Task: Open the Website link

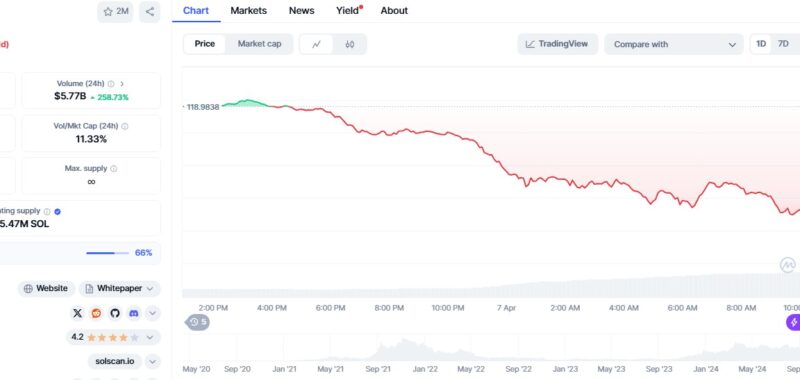Action: pyautogui.click(x=46, y=289)
